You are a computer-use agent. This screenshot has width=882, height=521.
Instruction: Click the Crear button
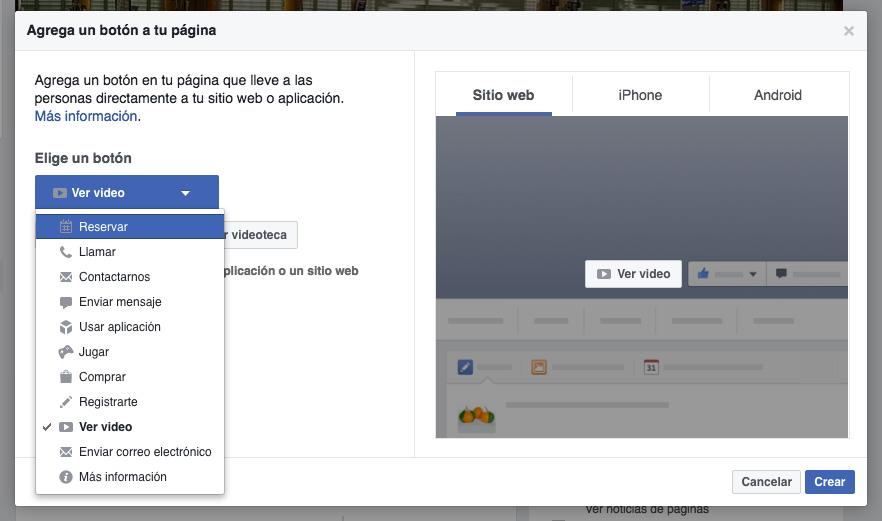[x=830, y=482]
